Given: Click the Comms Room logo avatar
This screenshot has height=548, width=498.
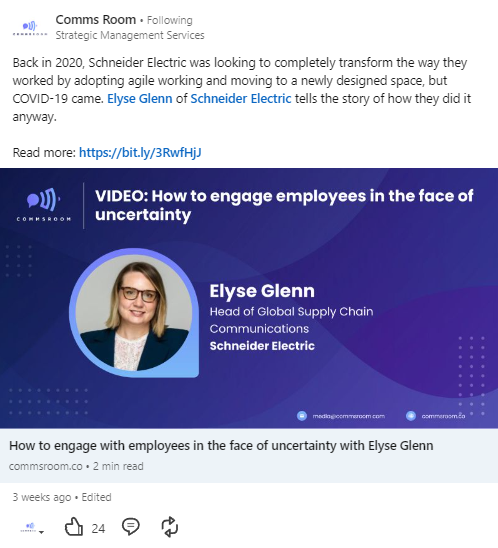Looking at the screenshot, I should 30,28.
